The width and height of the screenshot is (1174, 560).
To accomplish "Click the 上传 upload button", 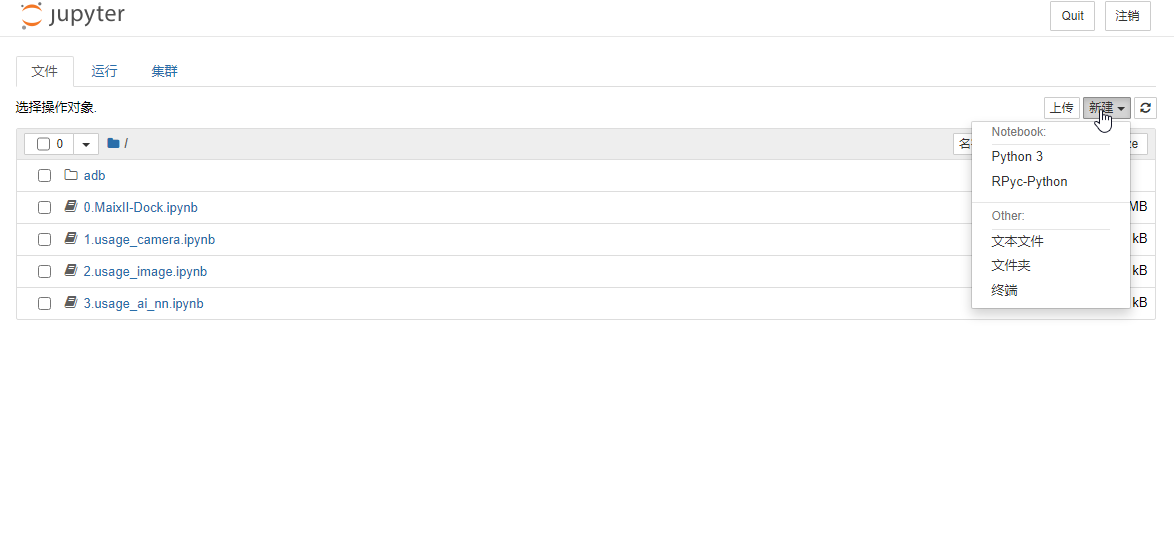I will [x=1061, y=108].
